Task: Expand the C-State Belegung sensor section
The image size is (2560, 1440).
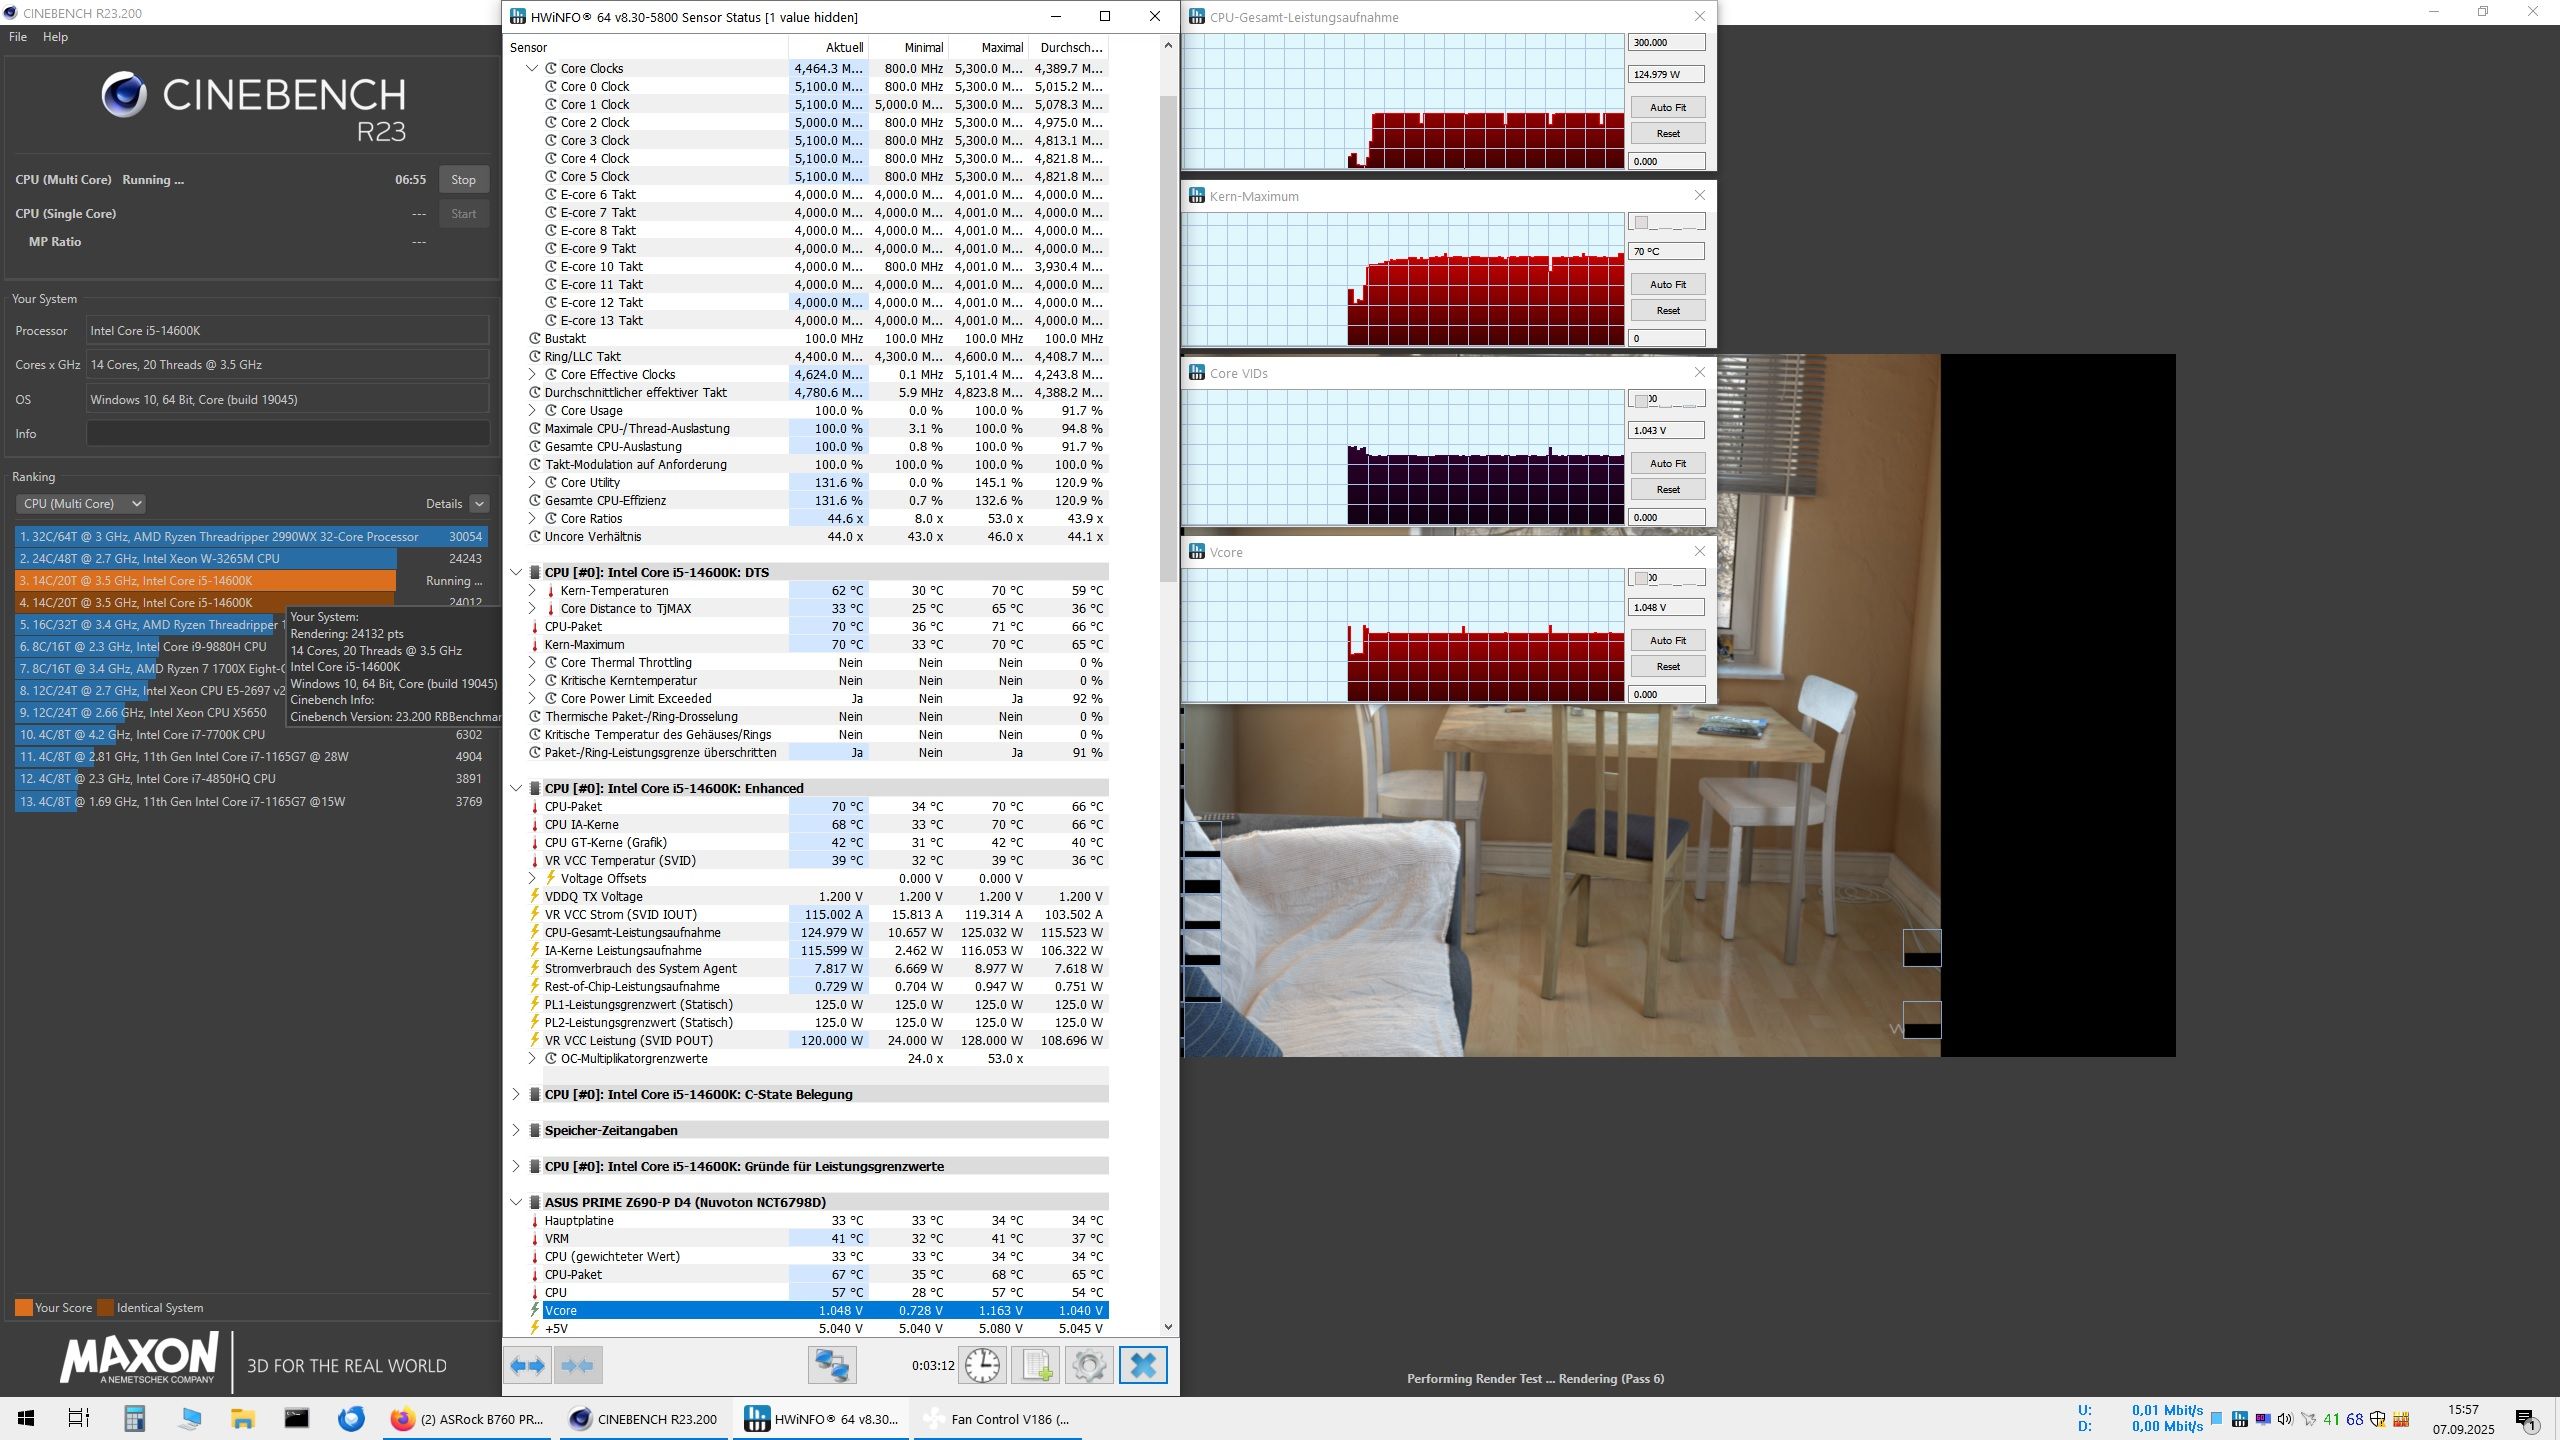Action: click(516, 1095)
